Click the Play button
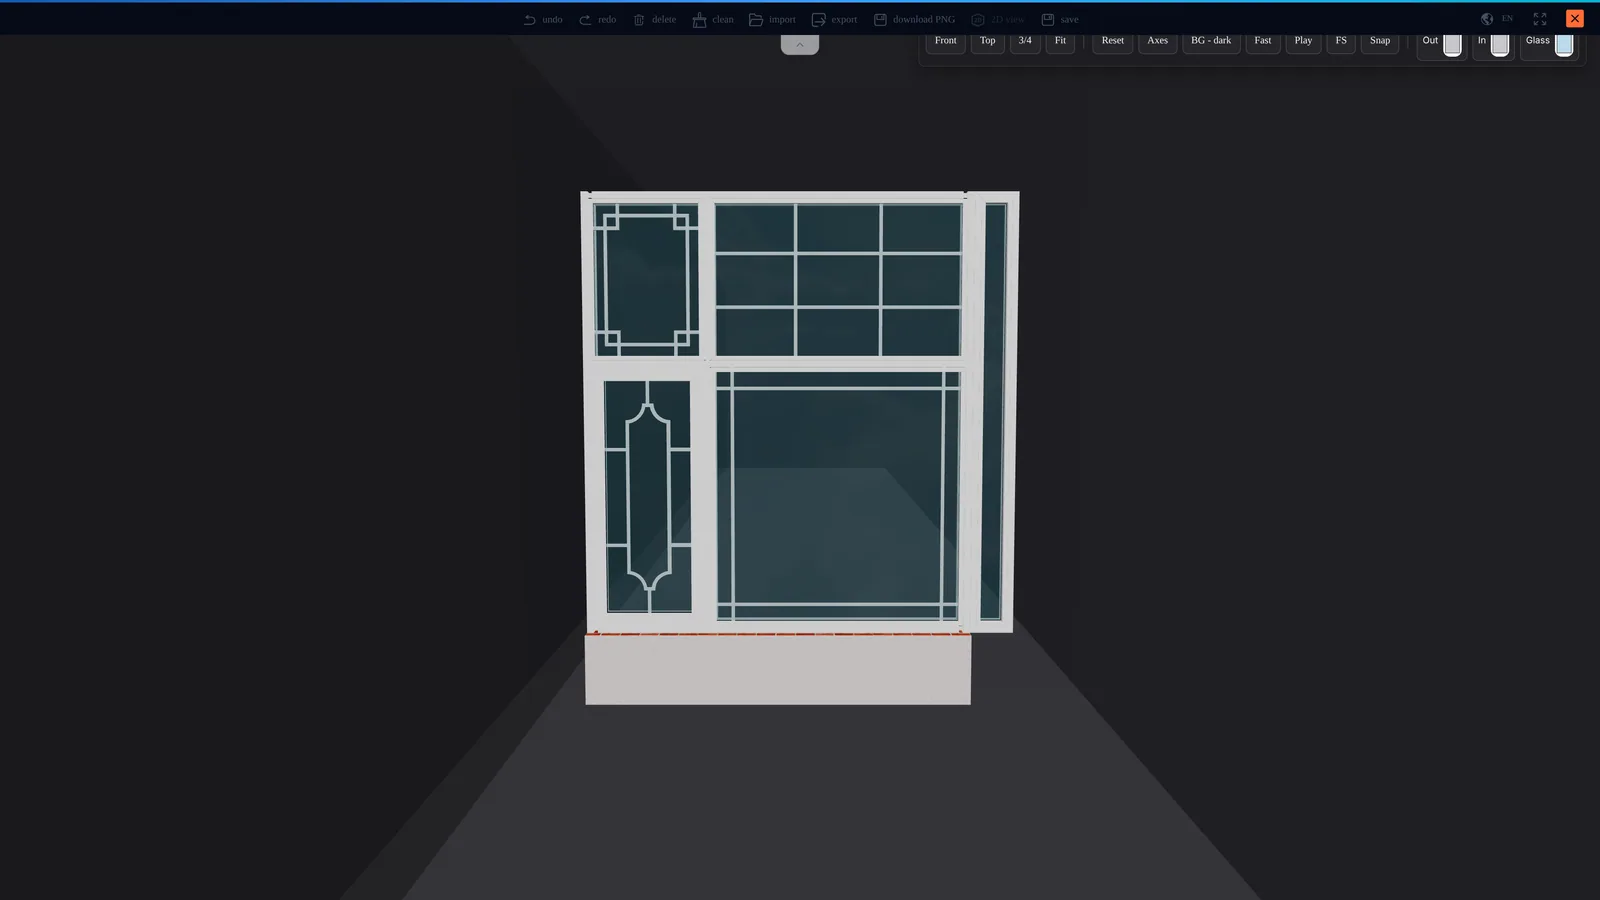 [1303, 41]
